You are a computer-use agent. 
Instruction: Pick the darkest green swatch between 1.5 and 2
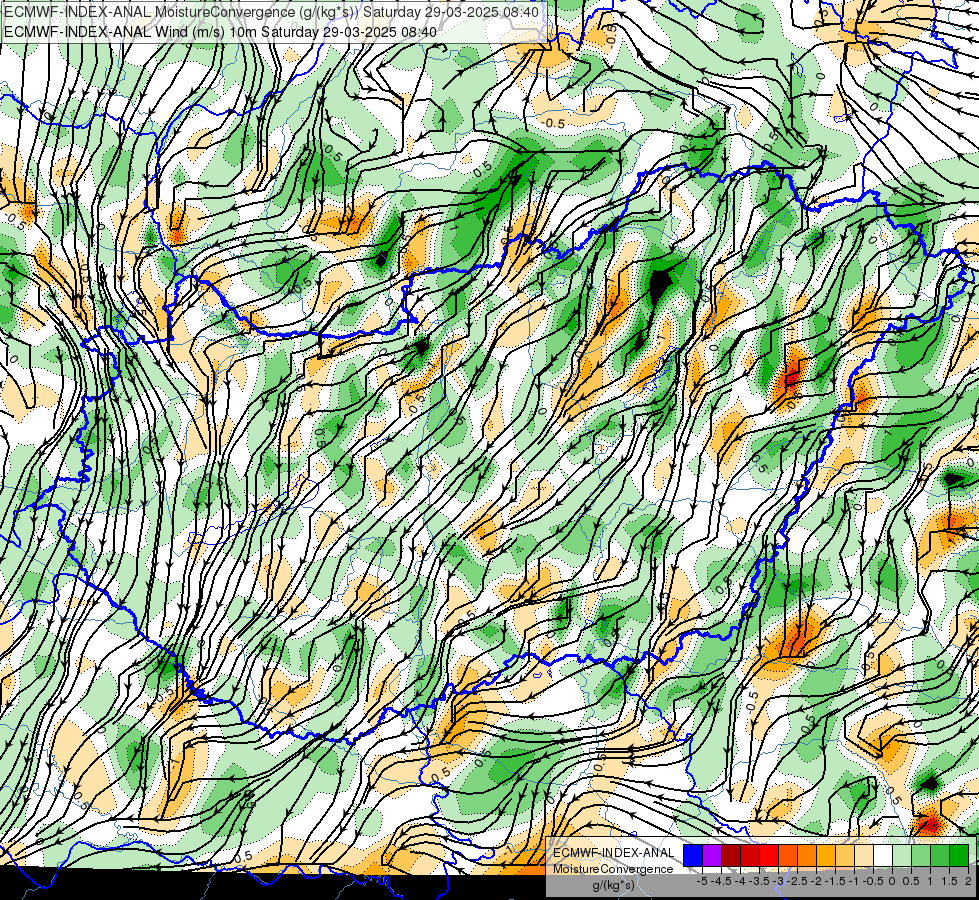pyautogui.click(x=959, y=855)
